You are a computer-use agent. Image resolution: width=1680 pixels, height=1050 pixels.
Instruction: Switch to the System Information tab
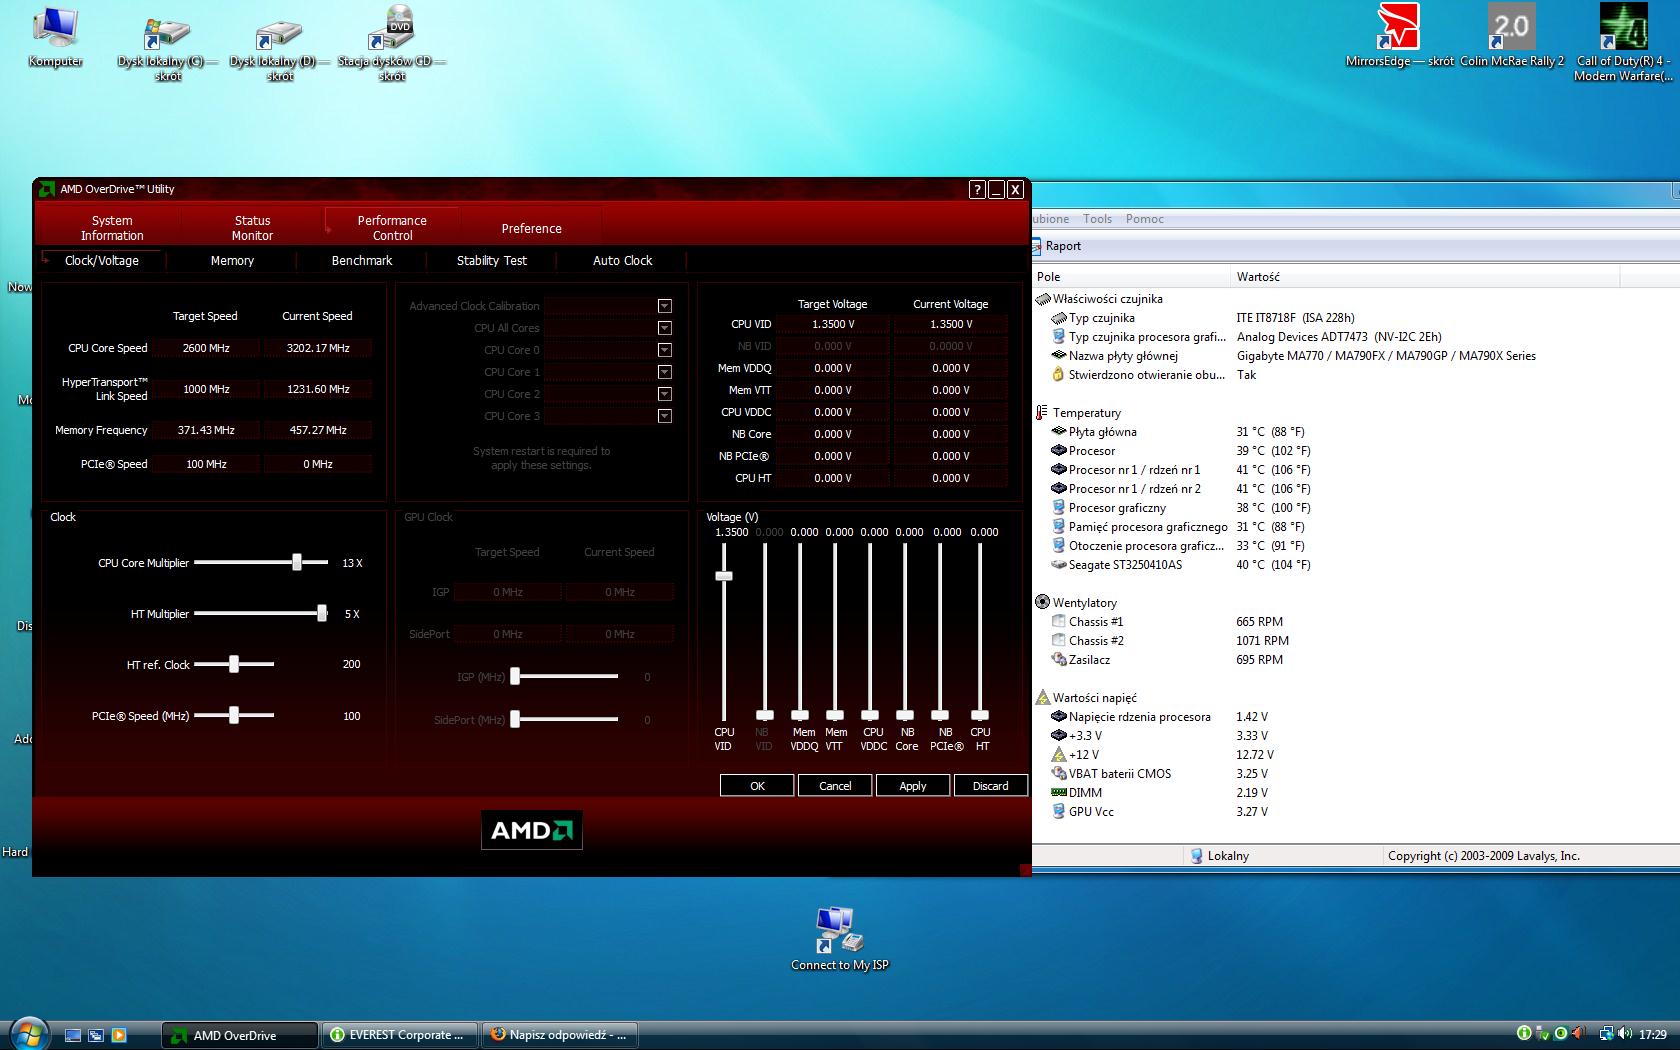tap(111, 228)
